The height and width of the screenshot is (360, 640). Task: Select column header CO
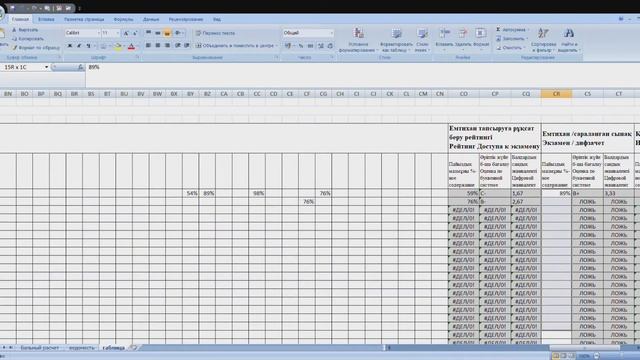pyautogui.click(x=464, y=94)
